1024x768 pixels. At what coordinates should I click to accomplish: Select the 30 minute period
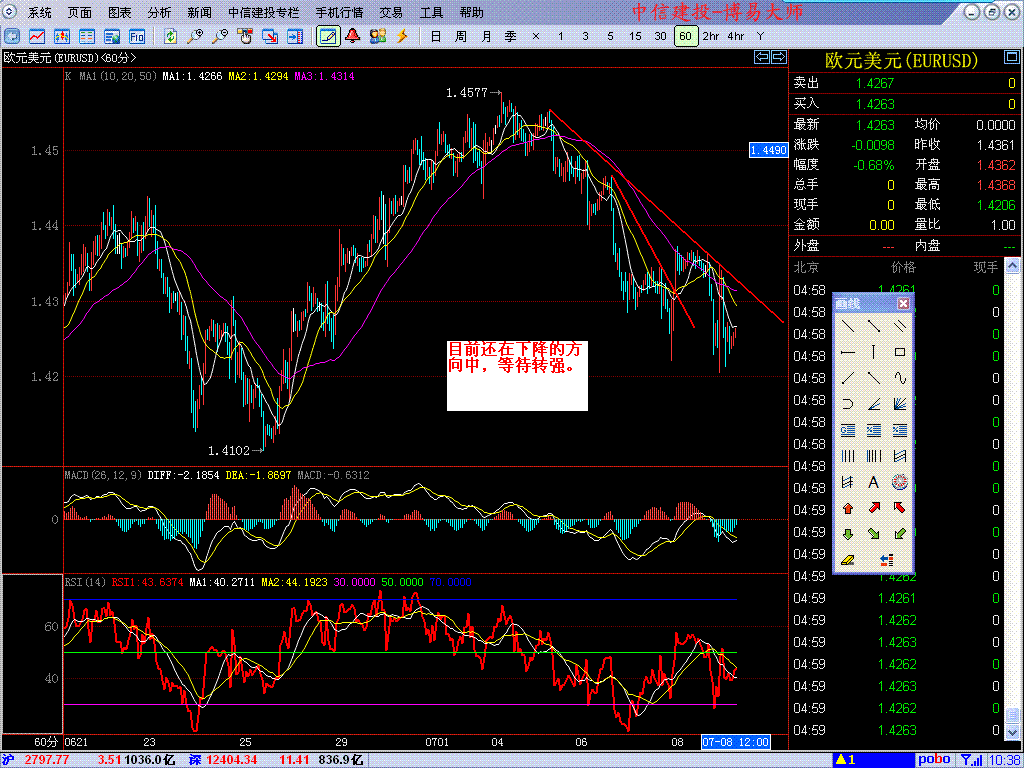point(661,36)
